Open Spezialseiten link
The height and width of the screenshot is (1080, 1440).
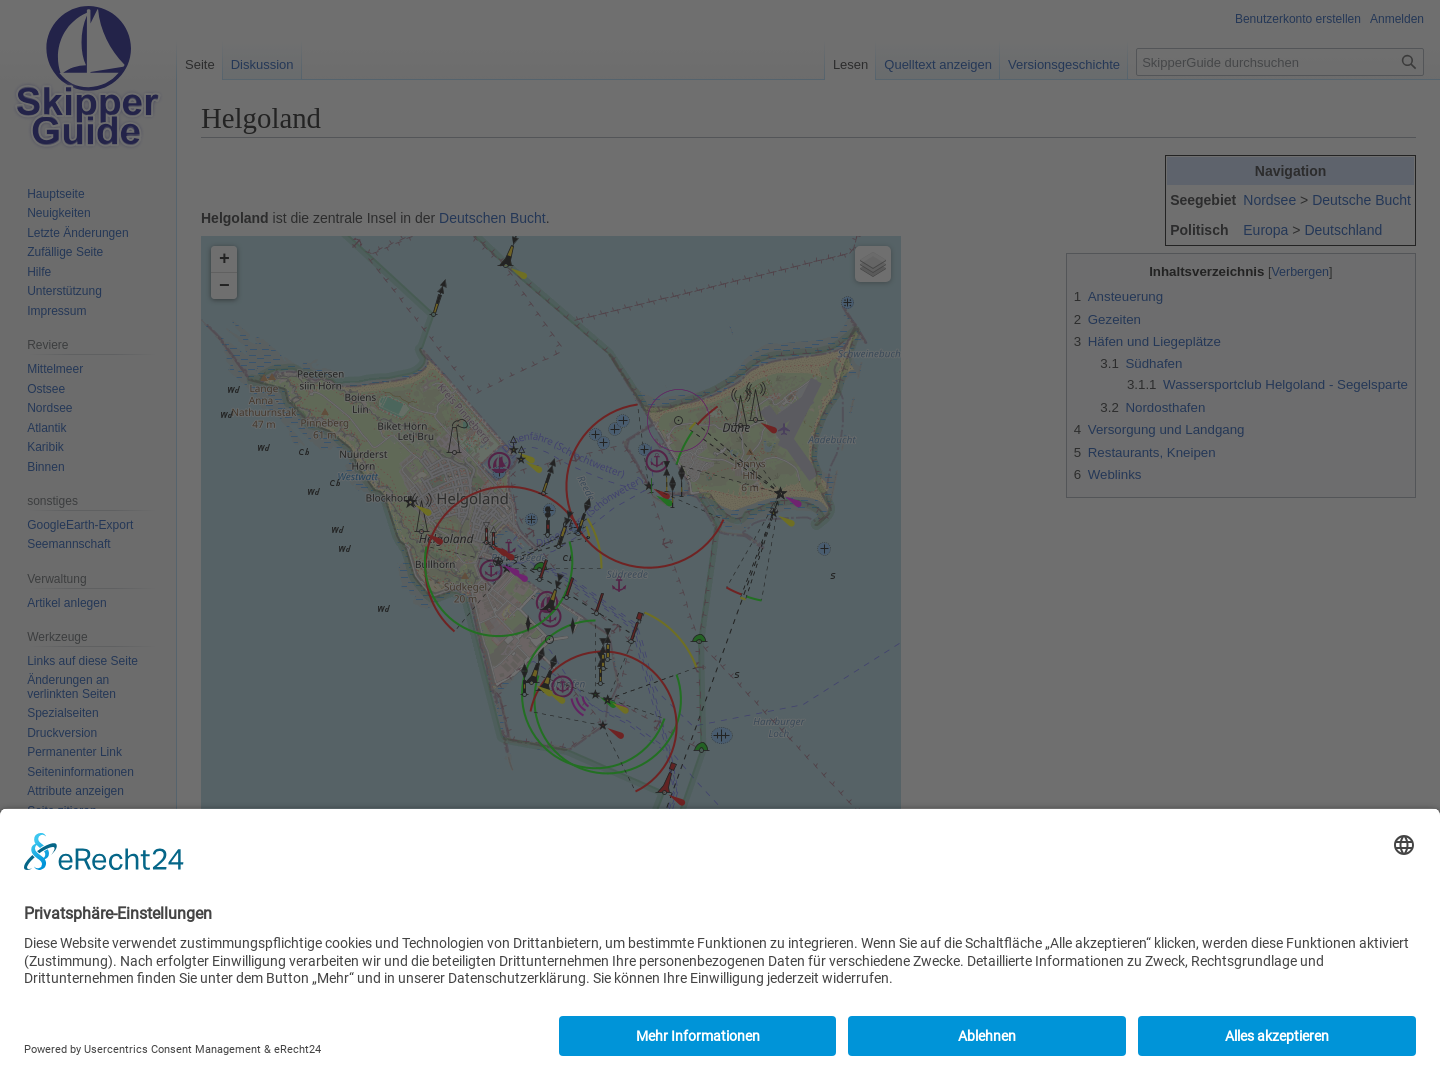click(x=63, y=713)
